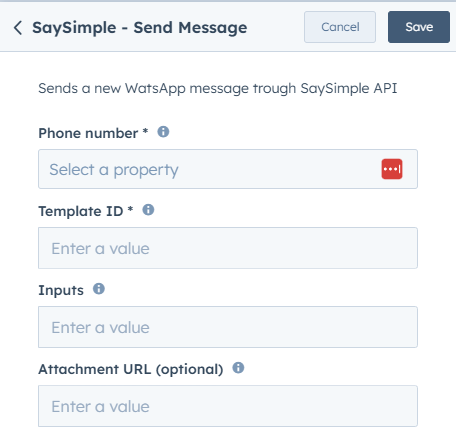The image size is (456, 445).
Task: Focus the Inputs value field
Action: 228,327
